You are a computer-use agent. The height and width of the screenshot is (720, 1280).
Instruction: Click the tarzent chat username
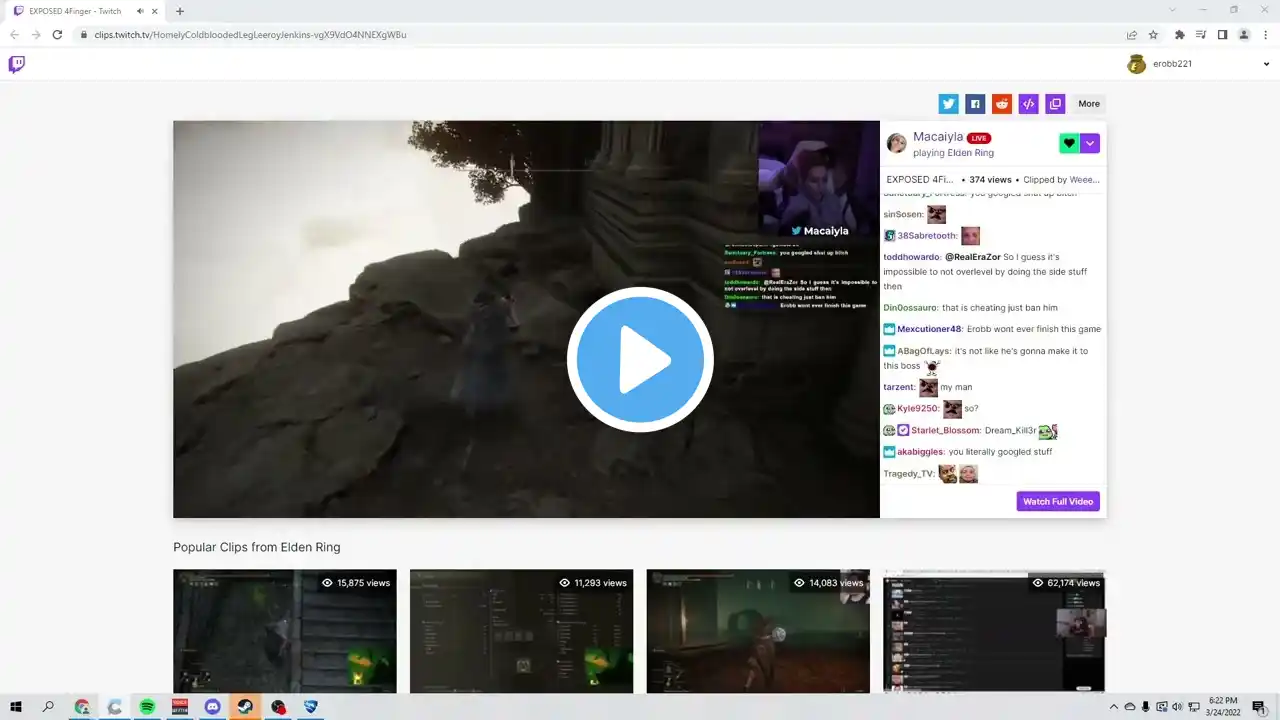pos(899,387)
